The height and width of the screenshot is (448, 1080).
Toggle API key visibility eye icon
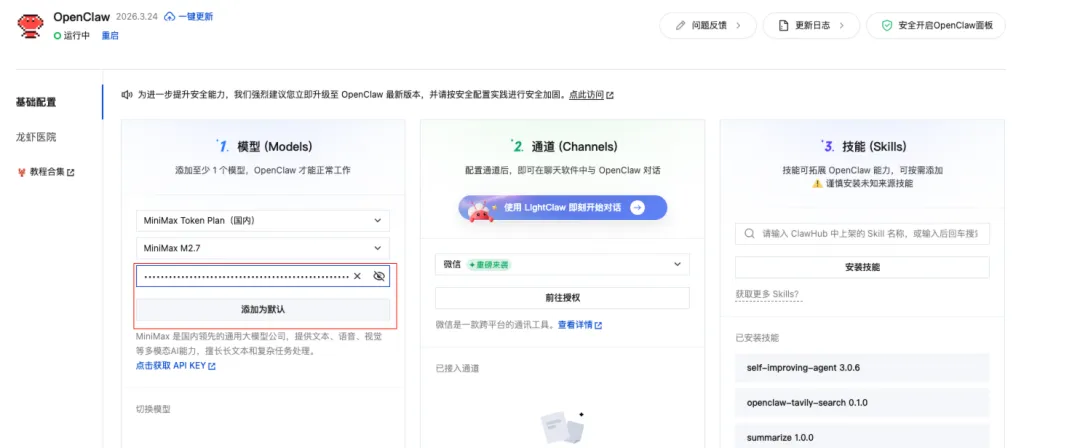379,276
